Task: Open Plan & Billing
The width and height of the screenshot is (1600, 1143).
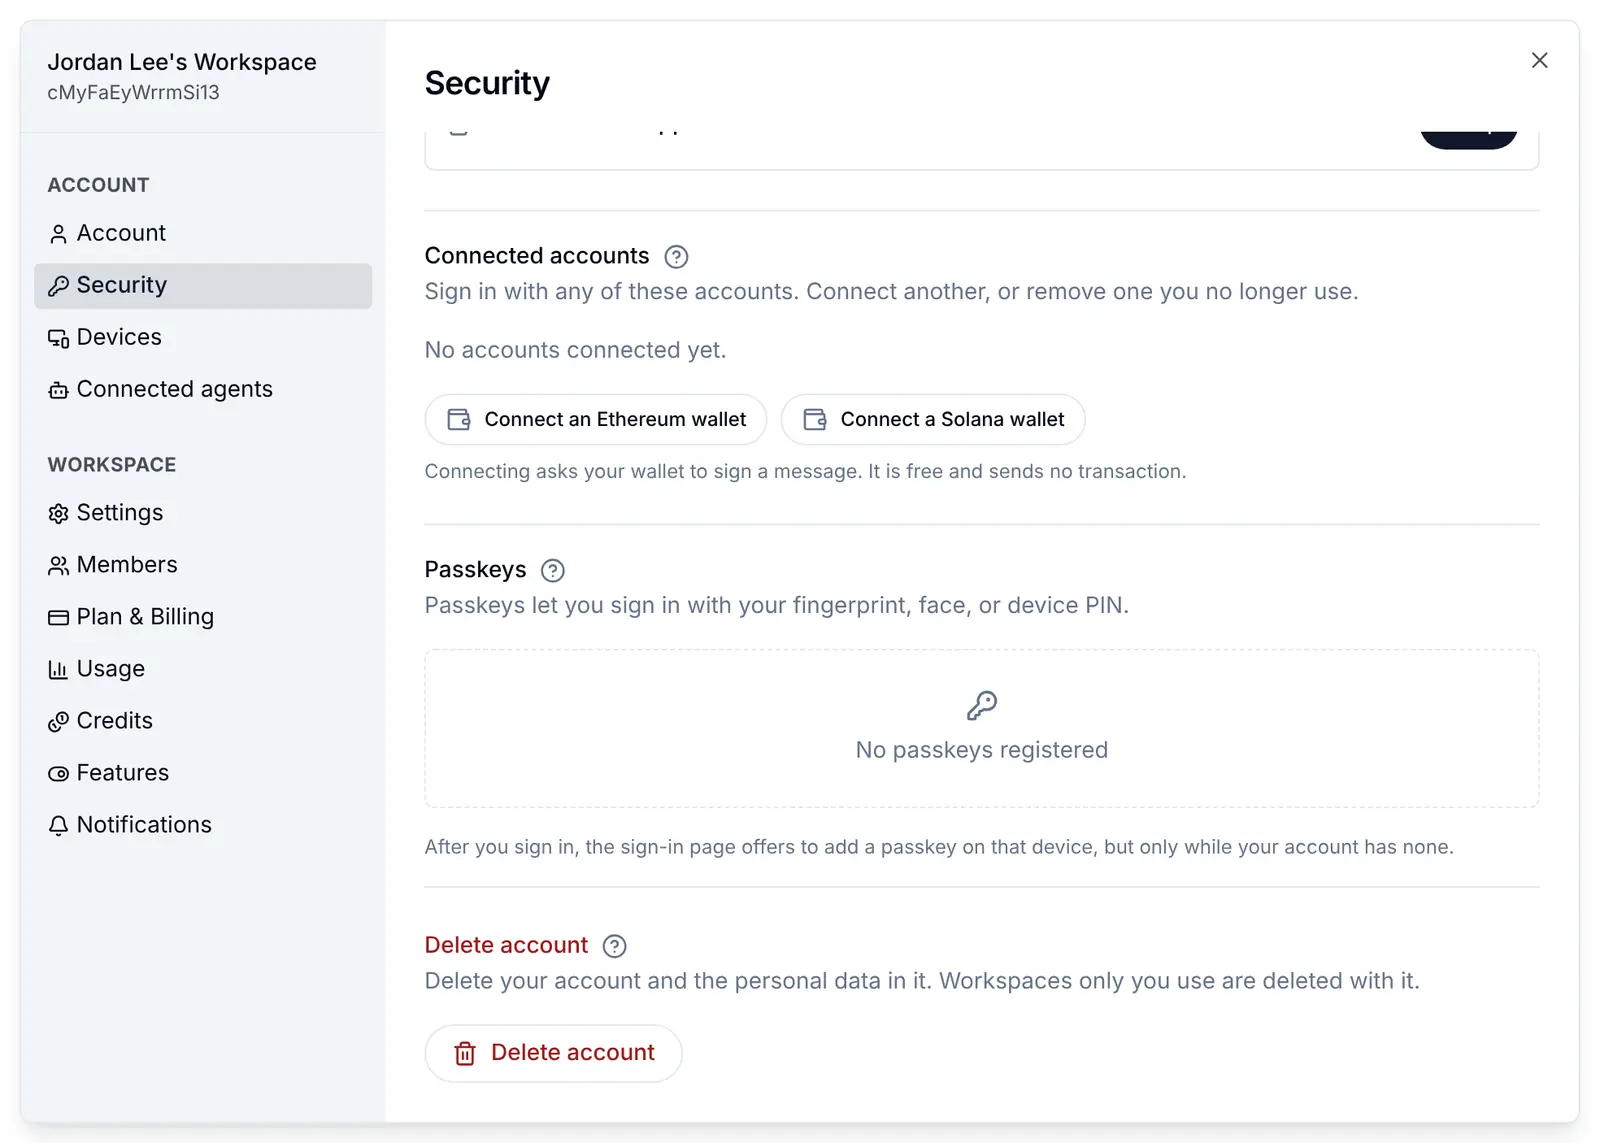Action: pos(203,617)
